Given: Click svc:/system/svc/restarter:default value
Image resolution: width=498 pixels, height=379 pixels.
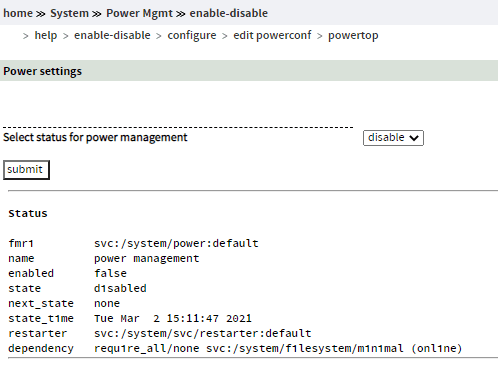Looking at the screenshot, I should (x=203, y=333).
